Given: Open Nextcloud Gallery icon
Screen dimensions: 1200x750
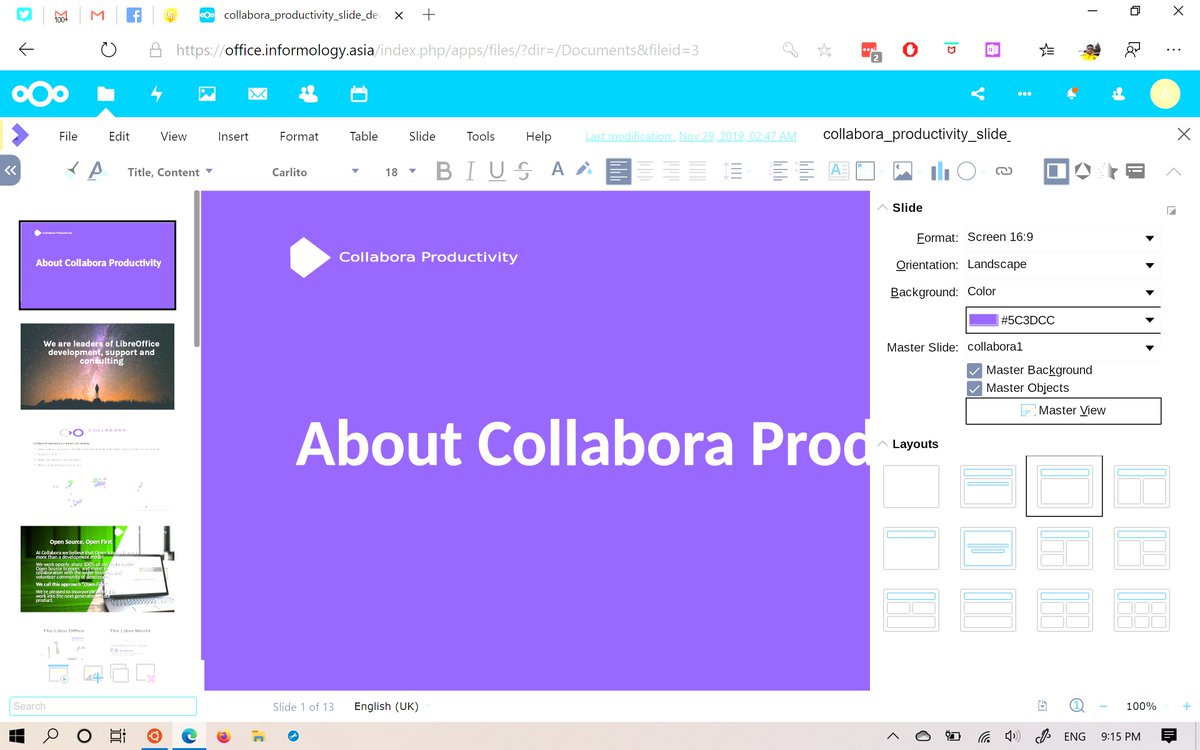Looking at the screenshot, I should coord(207,94).
